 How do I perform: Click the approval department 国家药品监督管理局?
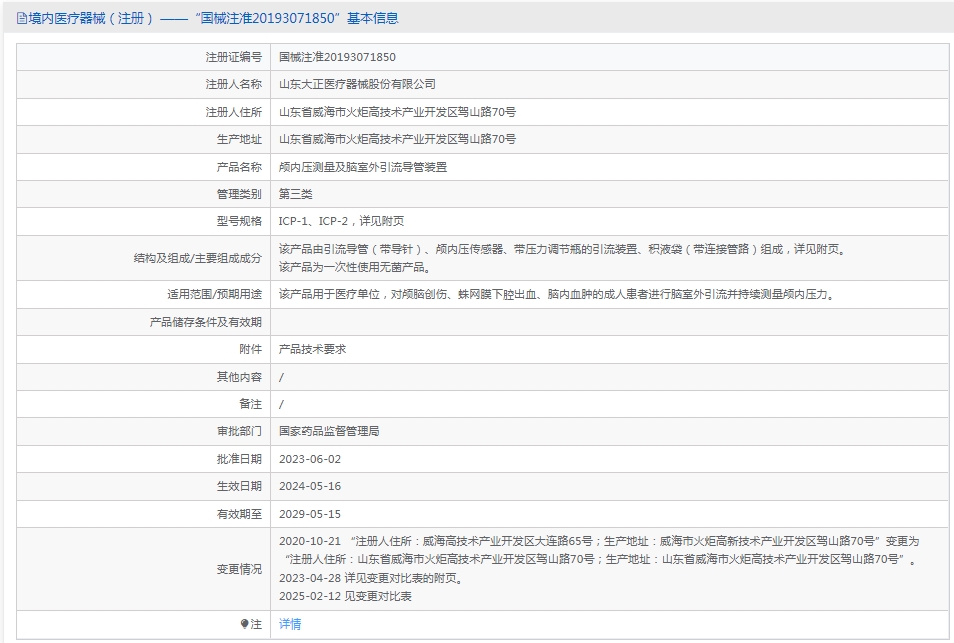[329, 431]
